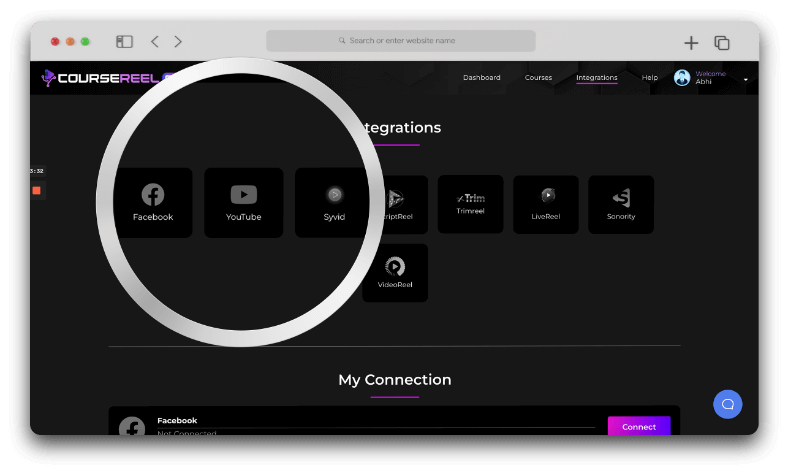This screenshot has height=474, width=791.
Task: Click the Facebook icon in My Connection
Action: point(132,427)
